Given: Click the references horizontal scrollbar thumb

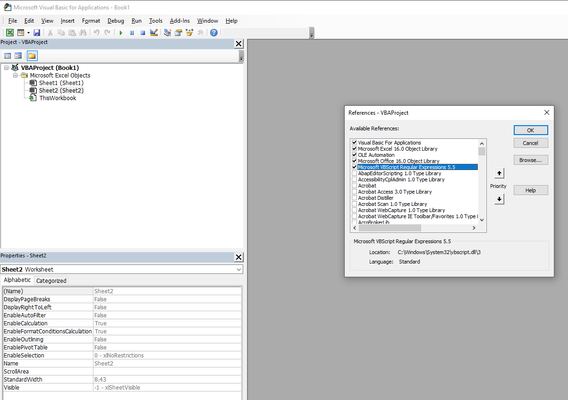Looking at the screenshot, I should [x=390, y=228].
